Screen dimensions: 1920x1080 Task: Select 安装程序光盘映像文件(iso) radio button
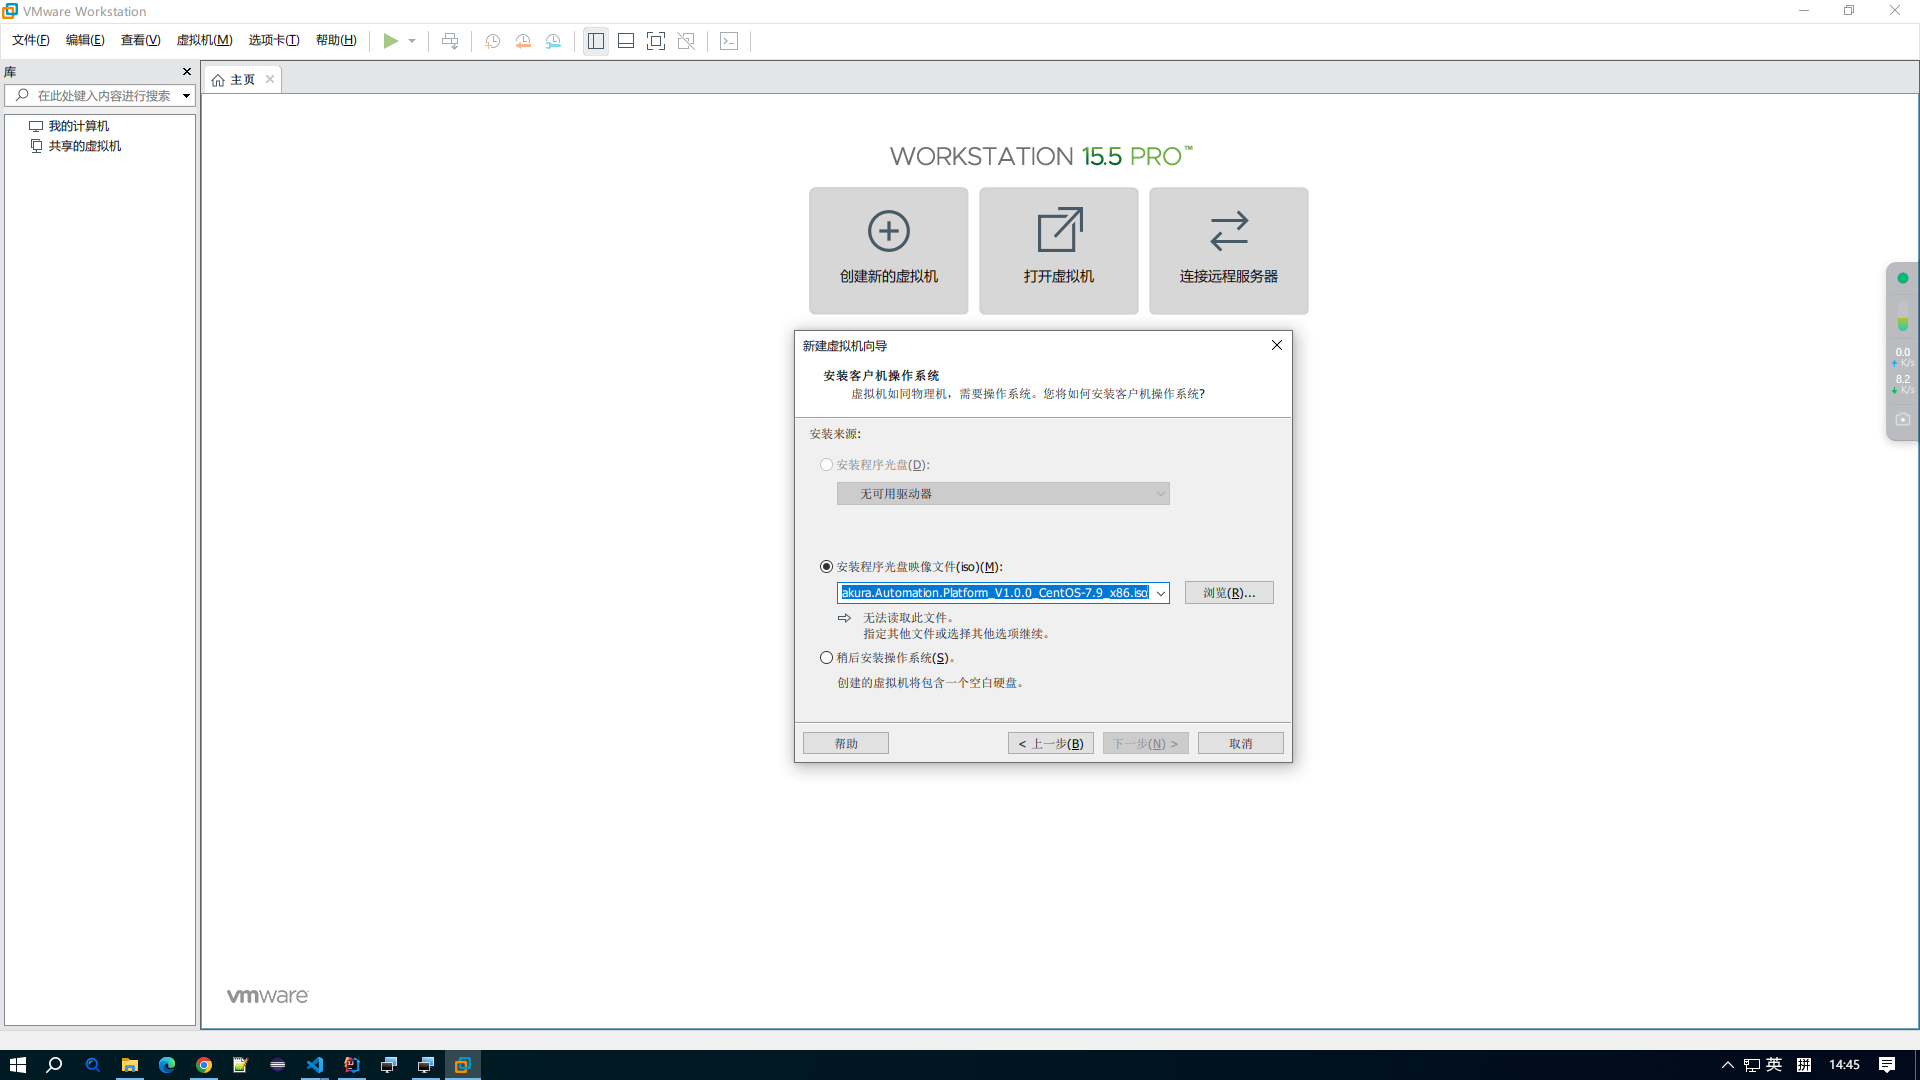click(x=826, y=567)
